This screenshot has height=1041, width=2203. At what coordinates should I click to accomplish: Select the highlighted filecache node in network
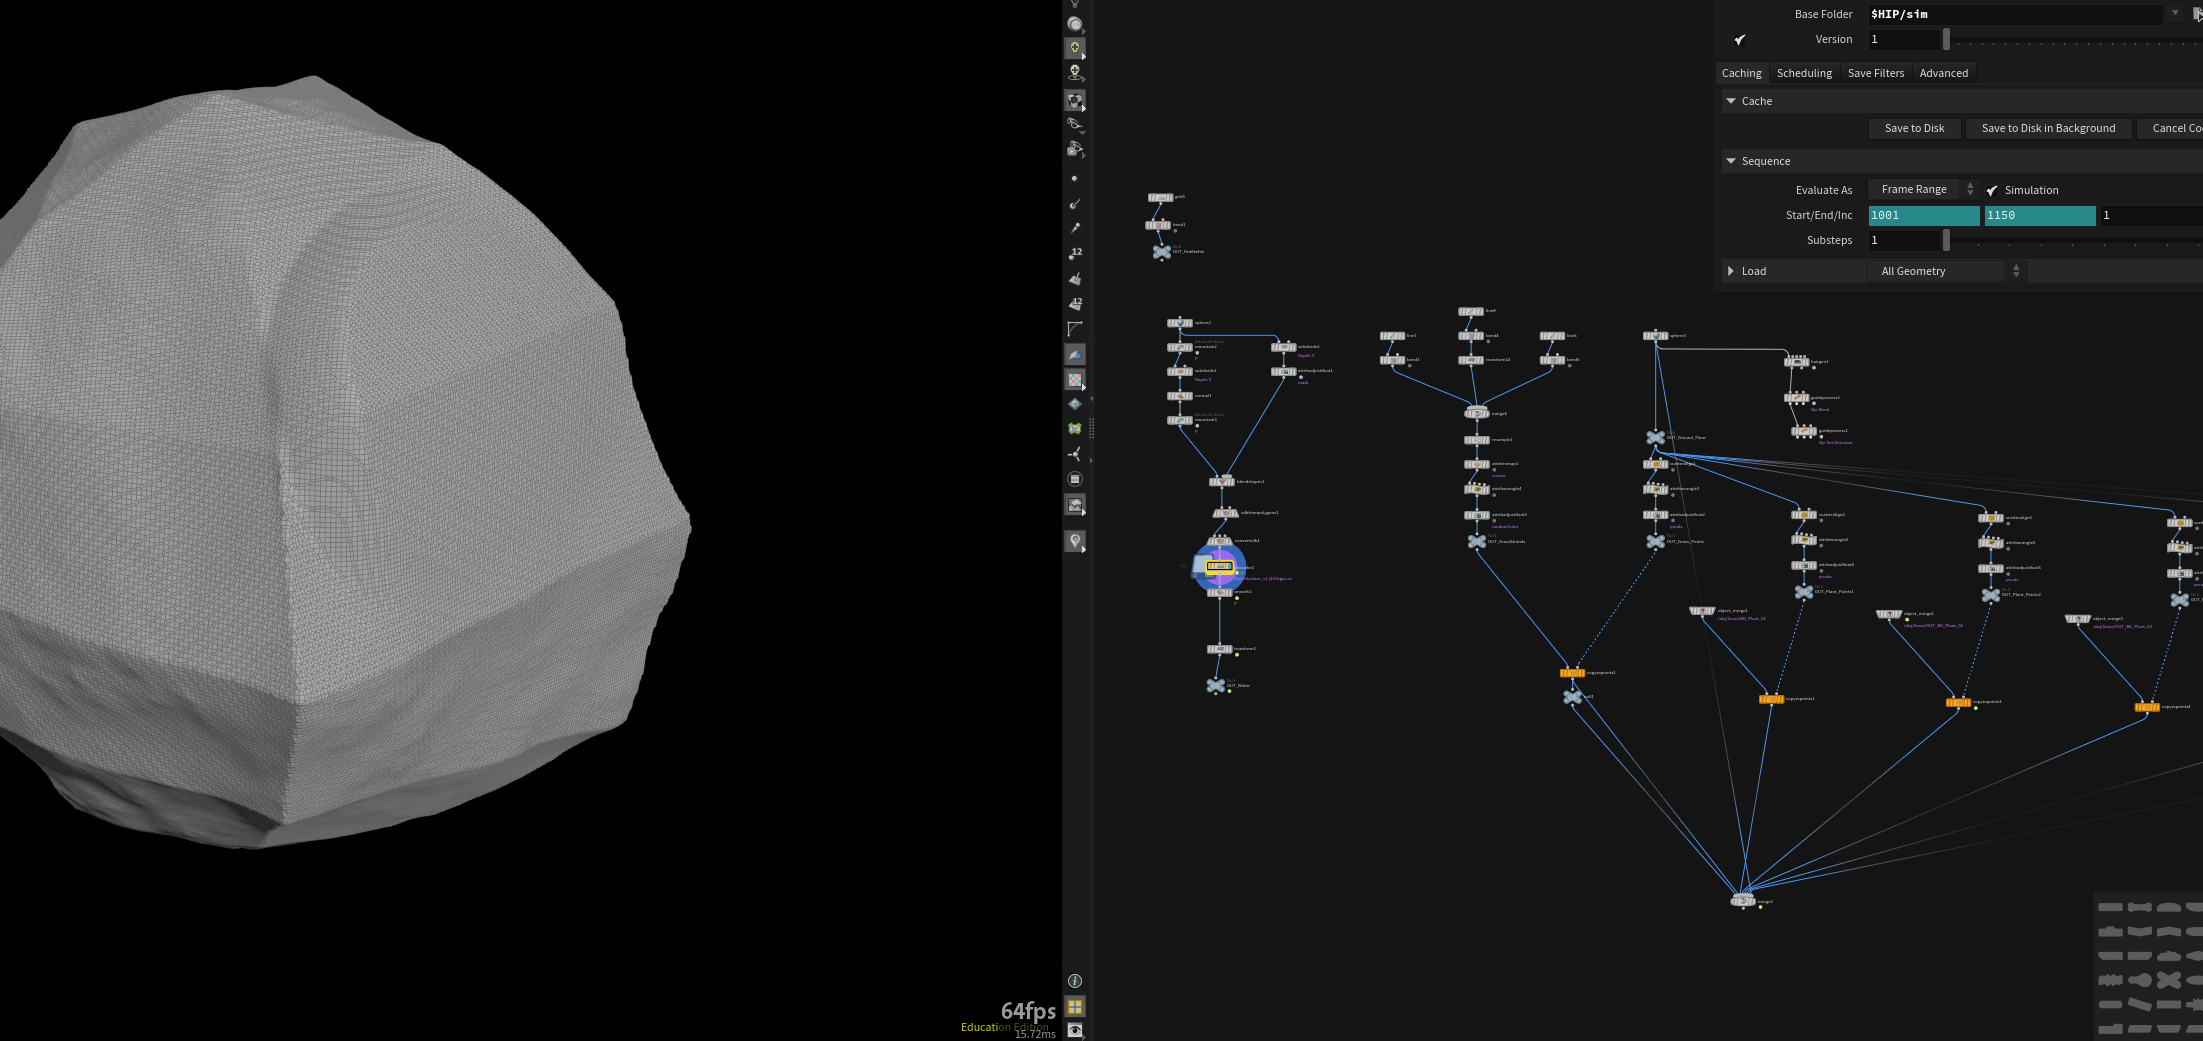1219,567
